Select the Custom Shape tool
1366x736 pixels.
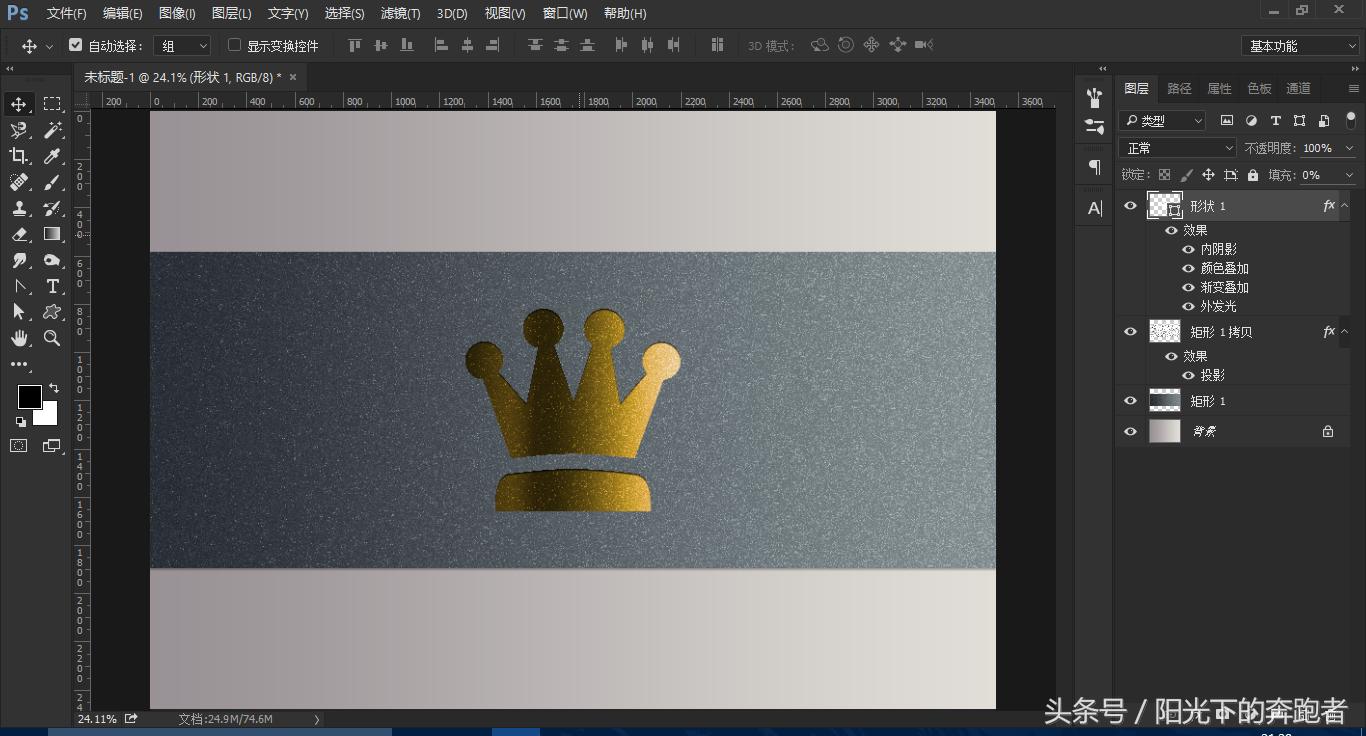[x=52, y=312]
